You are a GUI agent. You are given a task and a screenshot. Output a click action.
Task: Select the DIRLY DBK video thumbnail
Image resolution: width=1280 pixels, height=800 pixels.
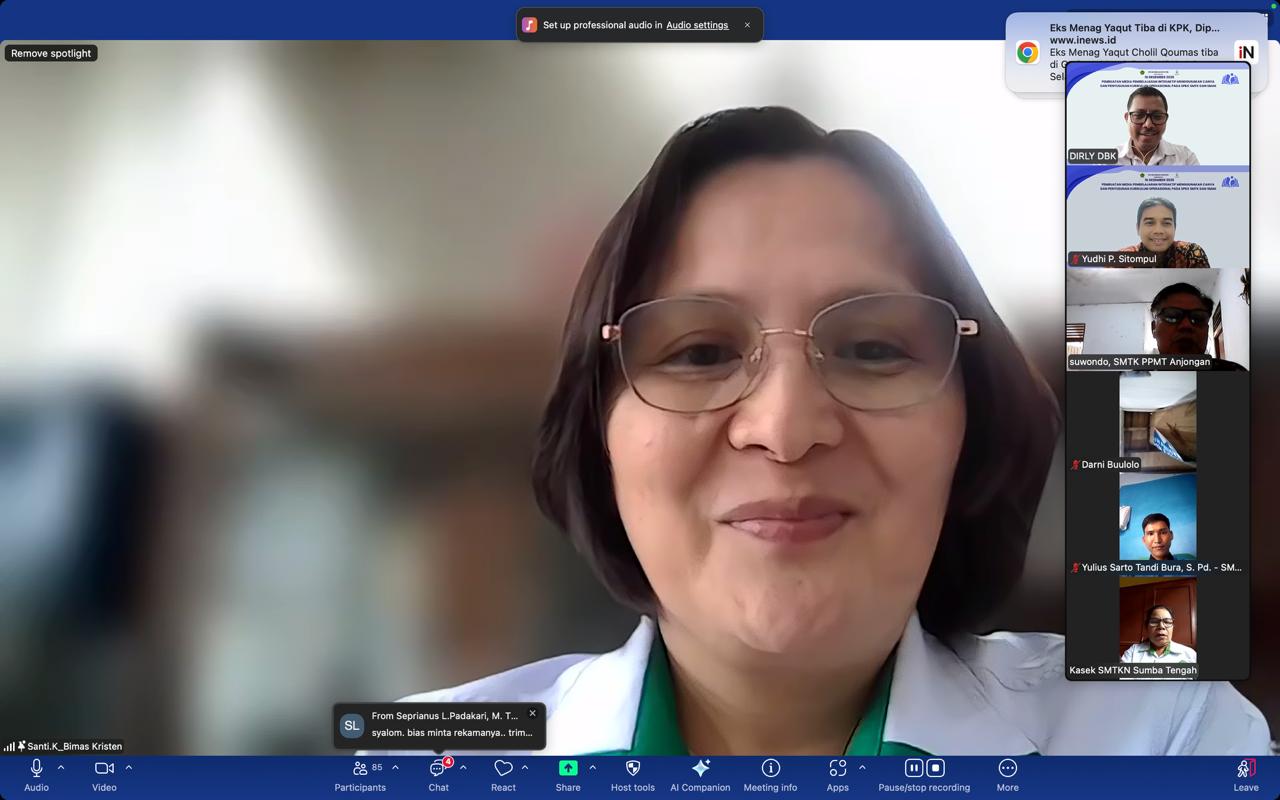pos(1157,115)
